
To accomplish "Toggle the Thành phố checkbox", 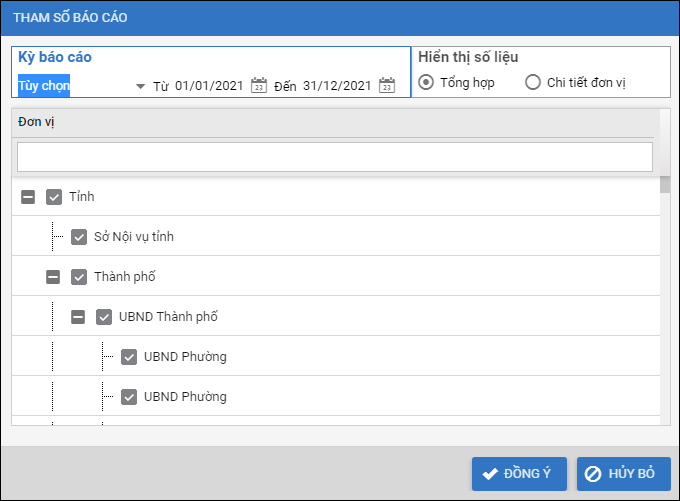I will click(79, 277).
